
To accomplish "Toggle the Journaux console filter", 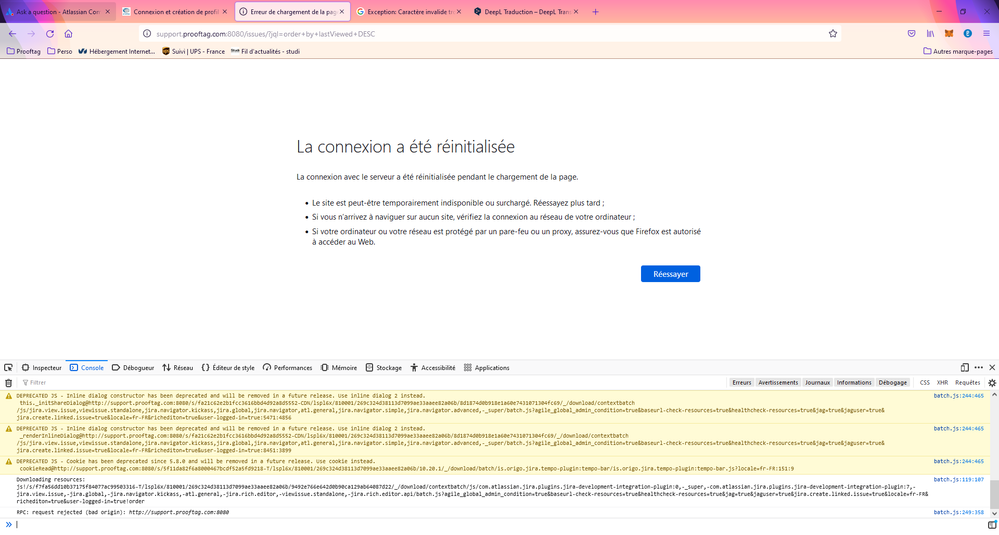I will 817,383.
